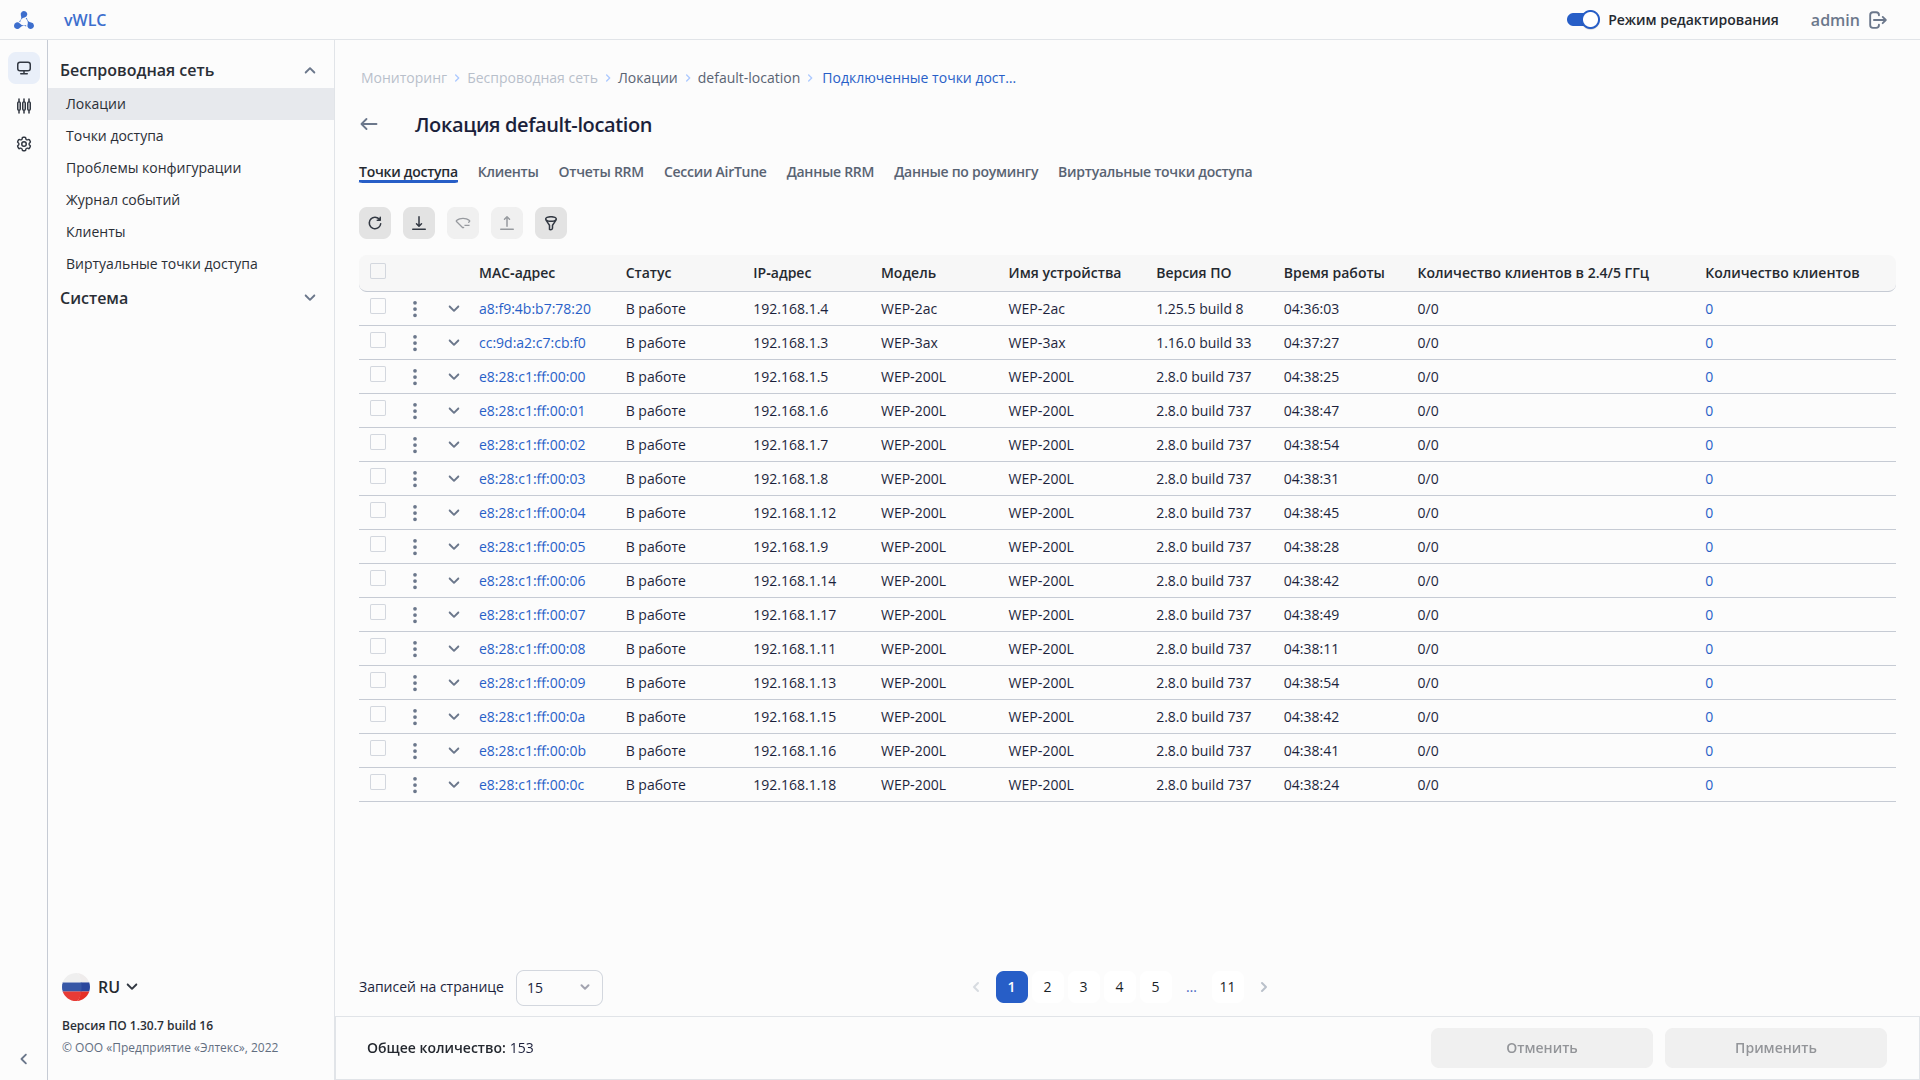Image resolution: width=1920 pixels, height=1080 pixels.
Task: Open settings gear in left icon rail
Action: click(24, 144)
